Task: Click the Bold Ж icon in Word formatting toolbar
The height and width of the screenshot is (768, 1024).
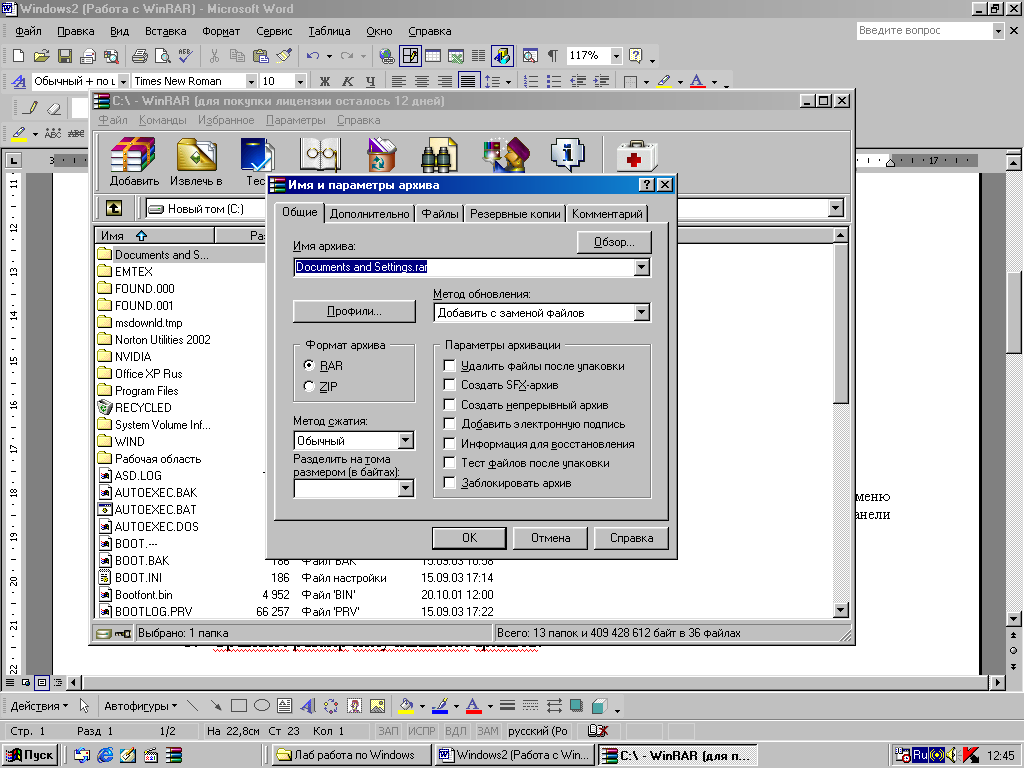Action: click(x=325, y=81)
